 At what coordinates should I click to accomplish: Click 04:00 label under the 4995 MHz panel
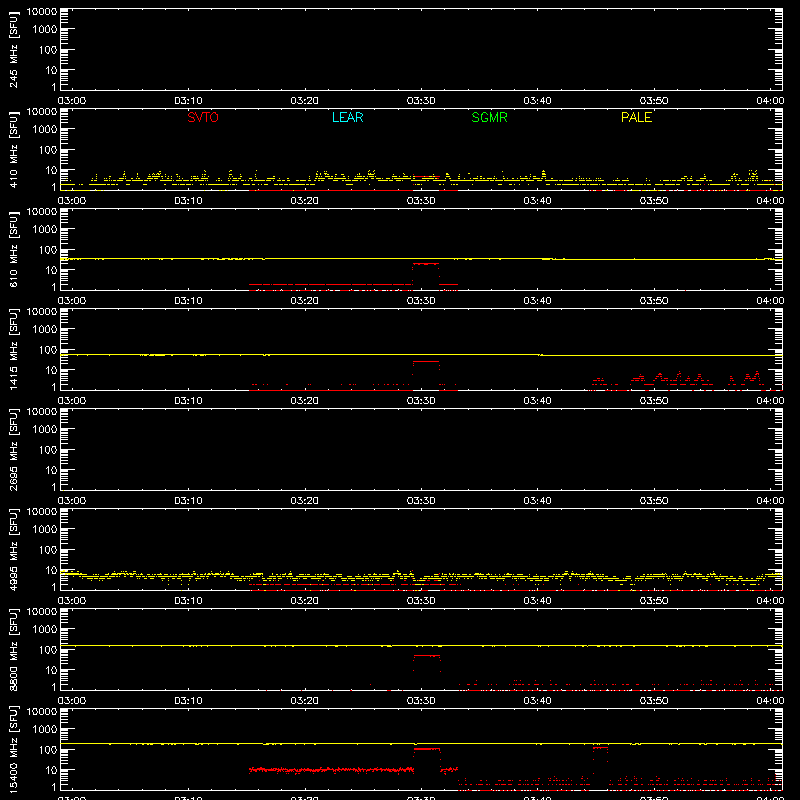[770, 601]
